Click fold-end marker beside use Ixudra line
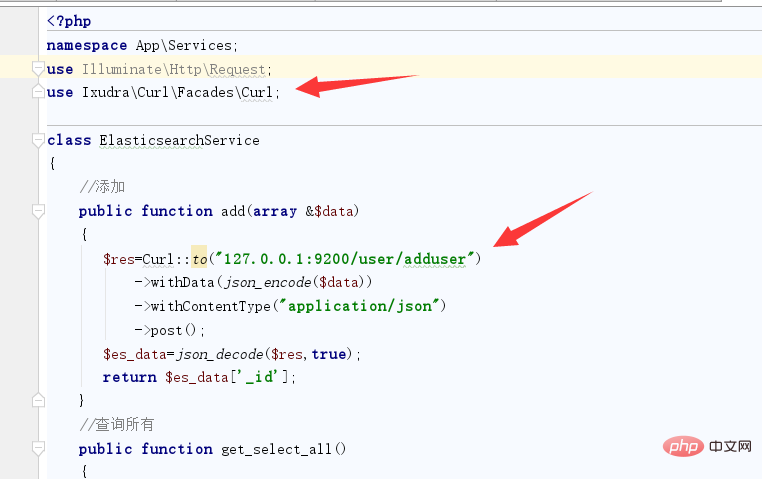The image size is (762, 479). tap(38, 92)
